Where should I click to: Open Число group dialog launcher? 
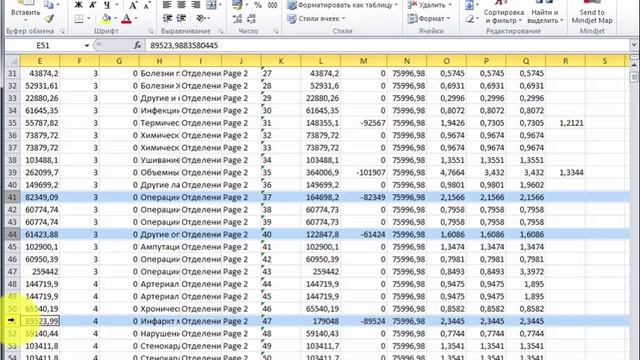coord(276,31)
